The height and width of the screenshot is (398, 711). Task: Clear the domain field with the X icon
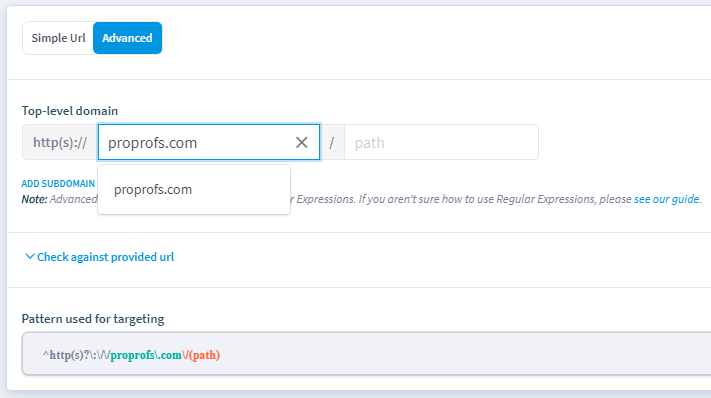(302, 142)
